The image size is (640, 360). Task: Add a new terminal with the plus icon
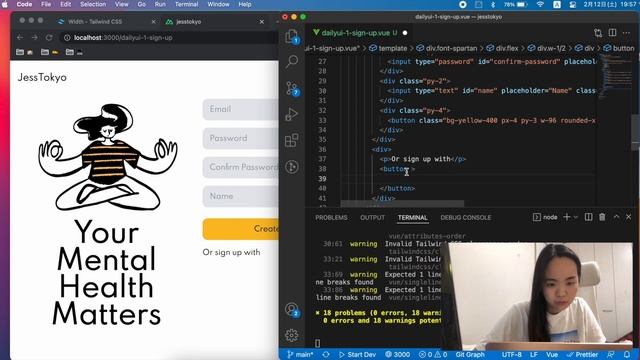[x=567, y=217]
